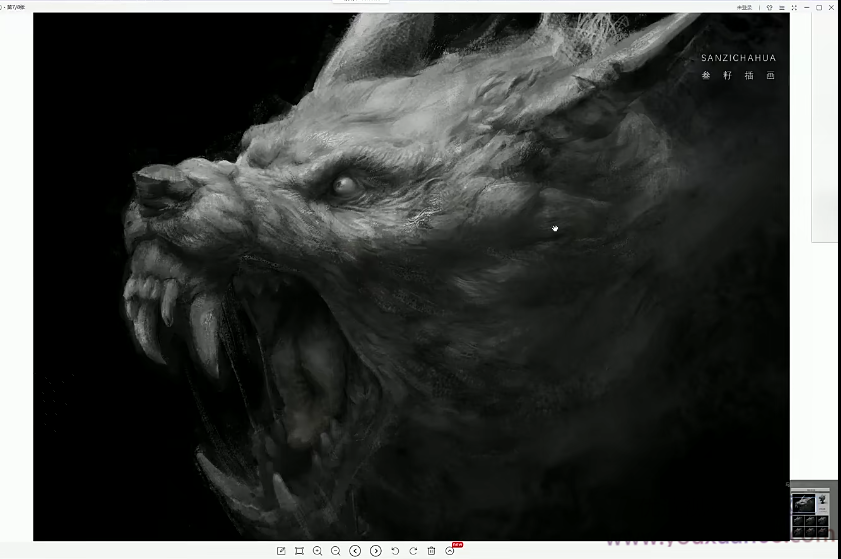This screenshot has height=559, width=841.
Task: Maximize the image viewer window
Action: (x=819, y=7)
